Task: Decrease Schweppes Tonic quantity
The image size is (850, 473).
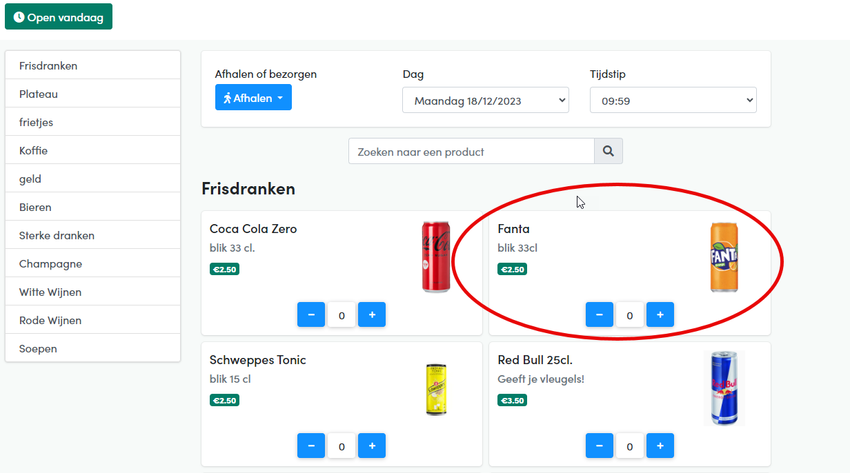Action: [x=311, y=446]
